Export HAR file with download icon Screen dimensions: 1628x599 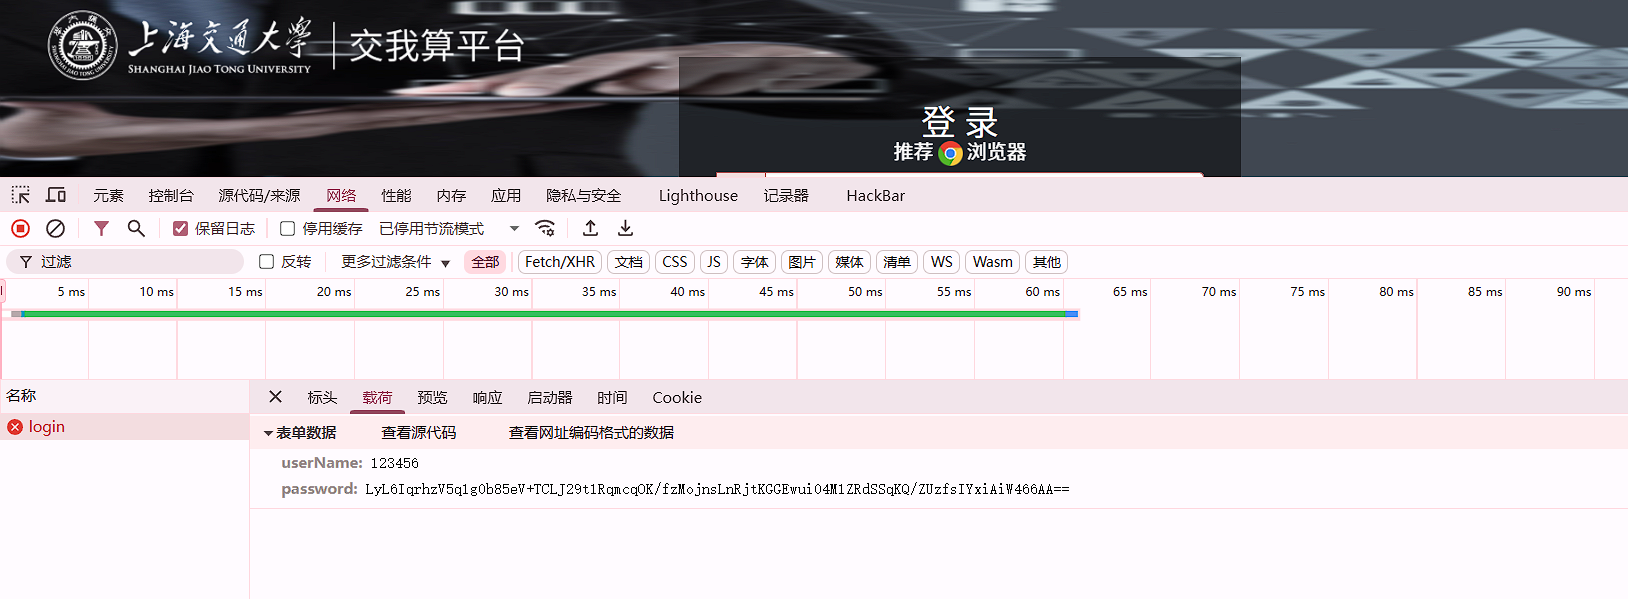pos(625,229)
